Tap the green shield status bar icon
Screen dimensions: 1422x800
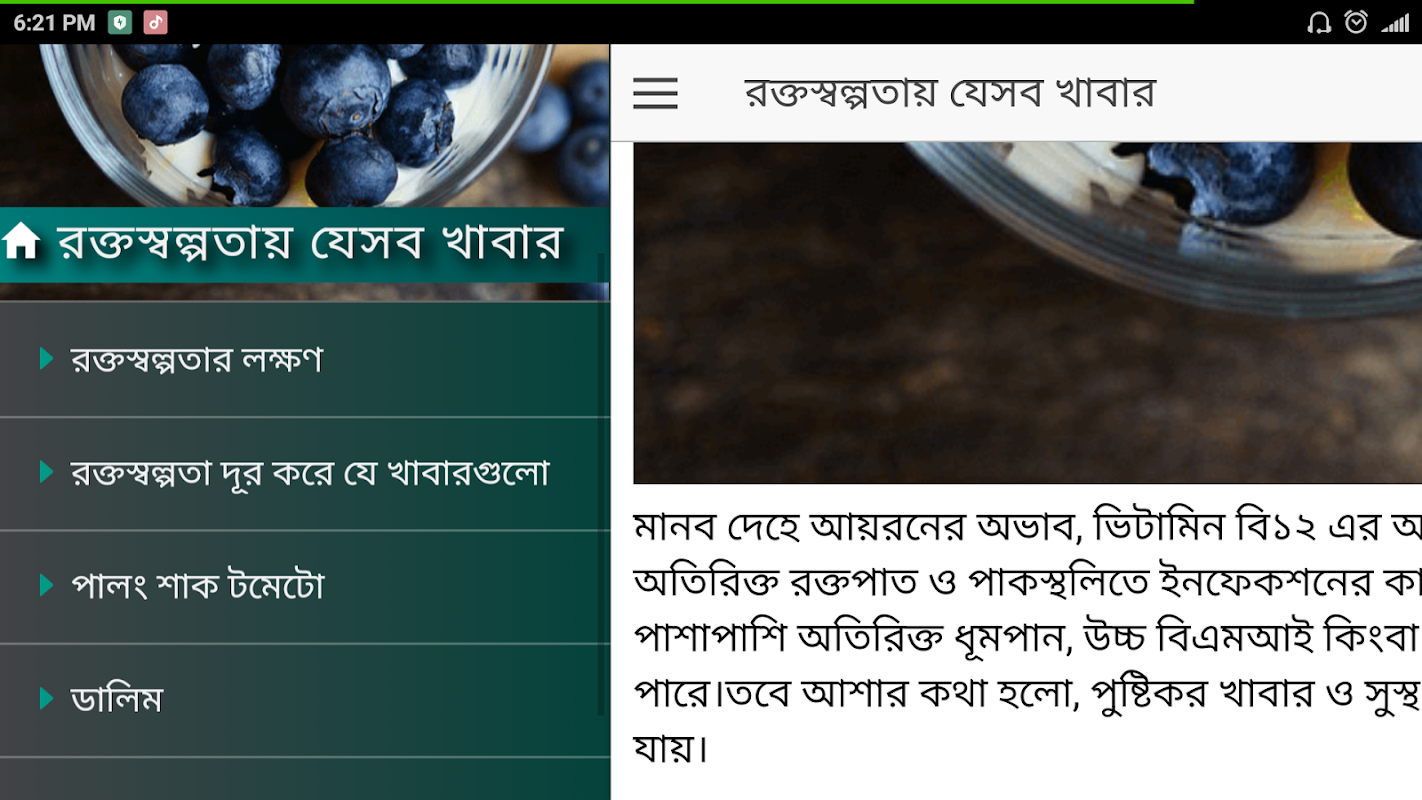coord(120,22)
